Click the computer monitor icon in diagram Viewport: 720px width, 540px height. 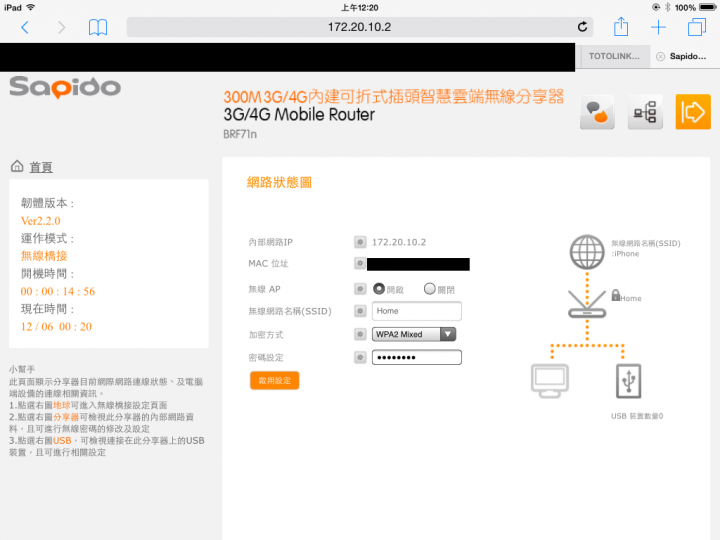click(x=550, y=382)
